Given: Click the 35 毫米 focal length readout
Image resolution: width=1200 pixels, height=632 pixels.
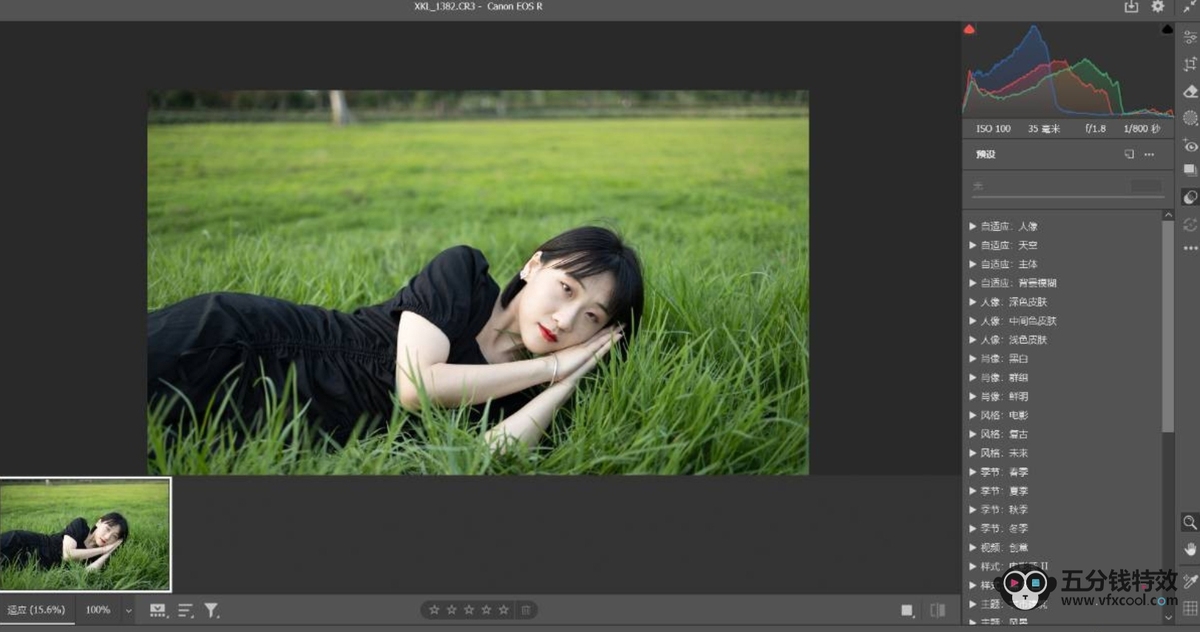Looking at the screenshot, I should point(1046,129).
